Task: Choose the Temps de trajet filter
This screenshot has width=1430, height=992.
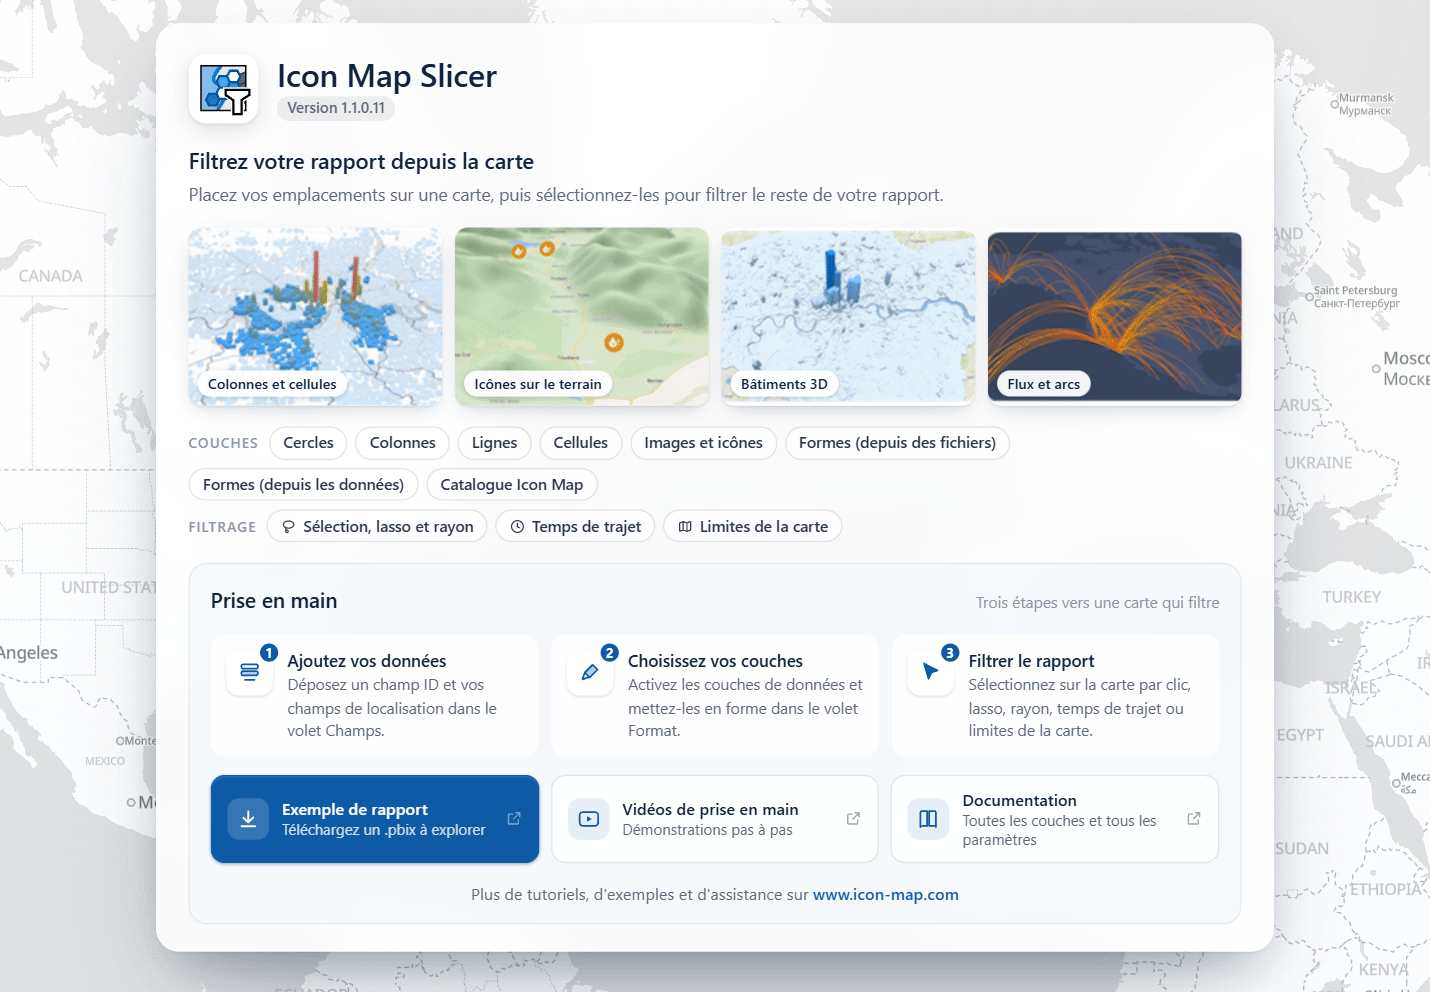Action: (575, 527)
